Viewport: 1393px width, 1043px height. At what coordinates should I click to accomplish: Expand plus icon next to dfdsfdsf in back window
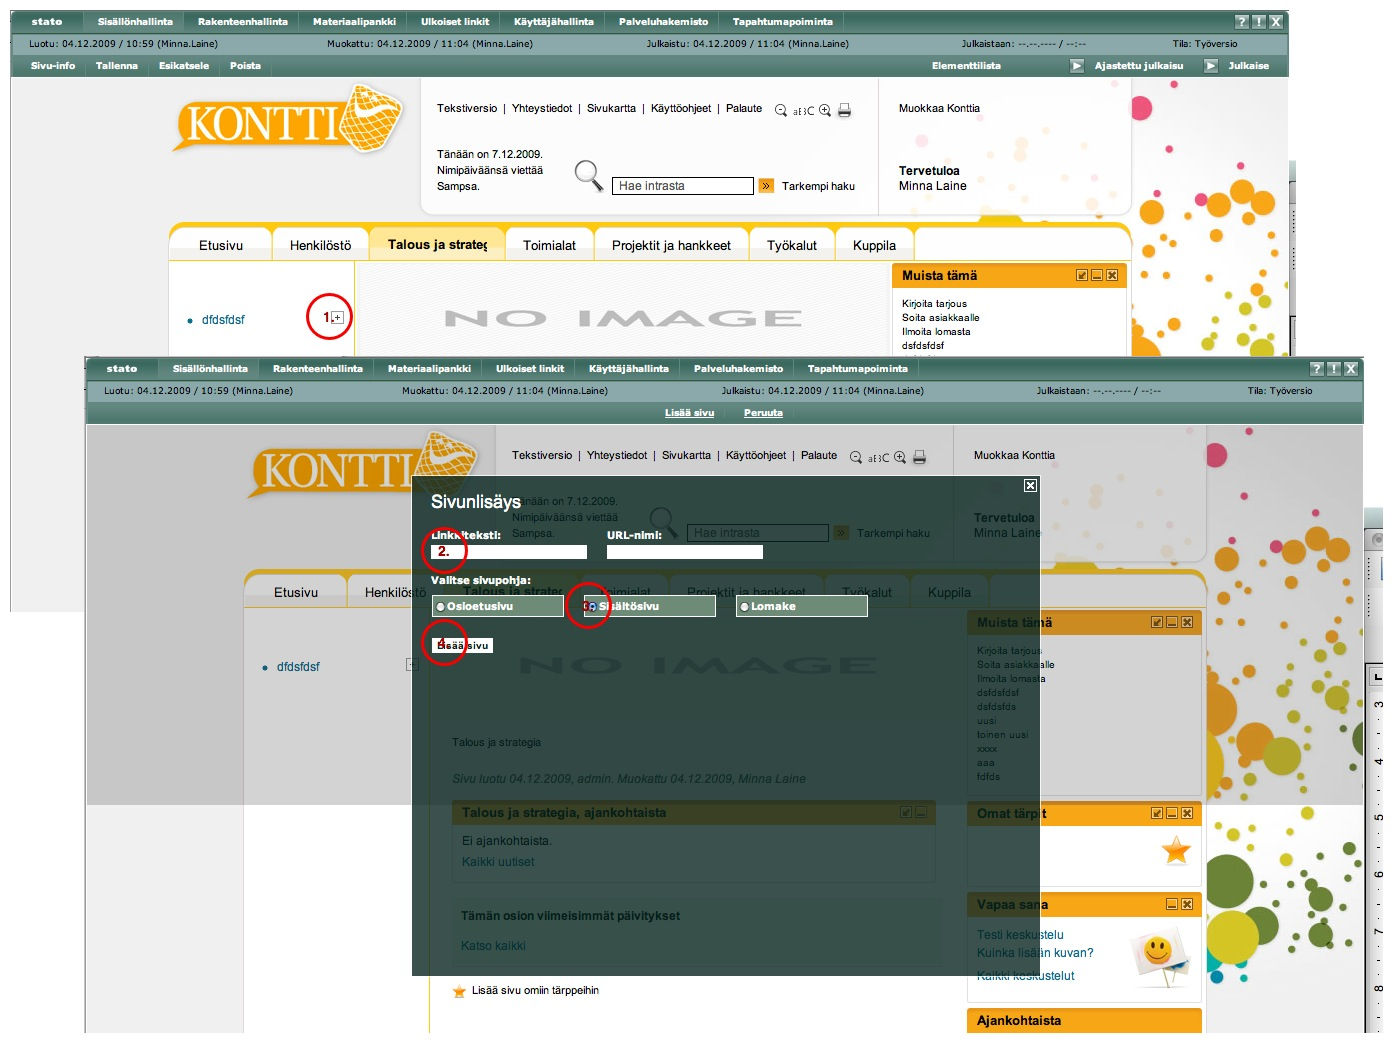click(337, 317)
